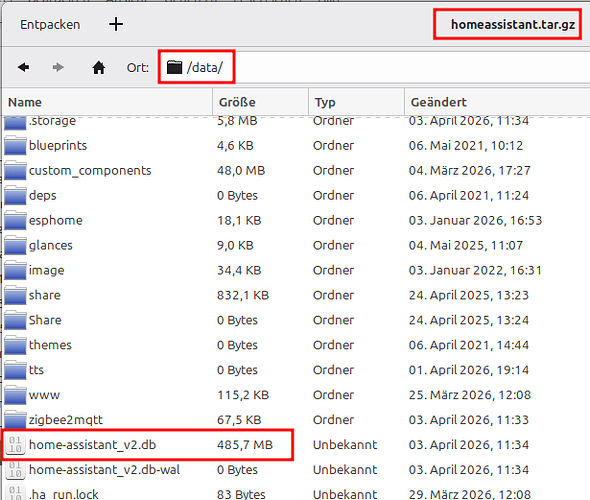Click the homeassistant.tar.gz title text
590x500 pixels.
click(x=513, y=24)
